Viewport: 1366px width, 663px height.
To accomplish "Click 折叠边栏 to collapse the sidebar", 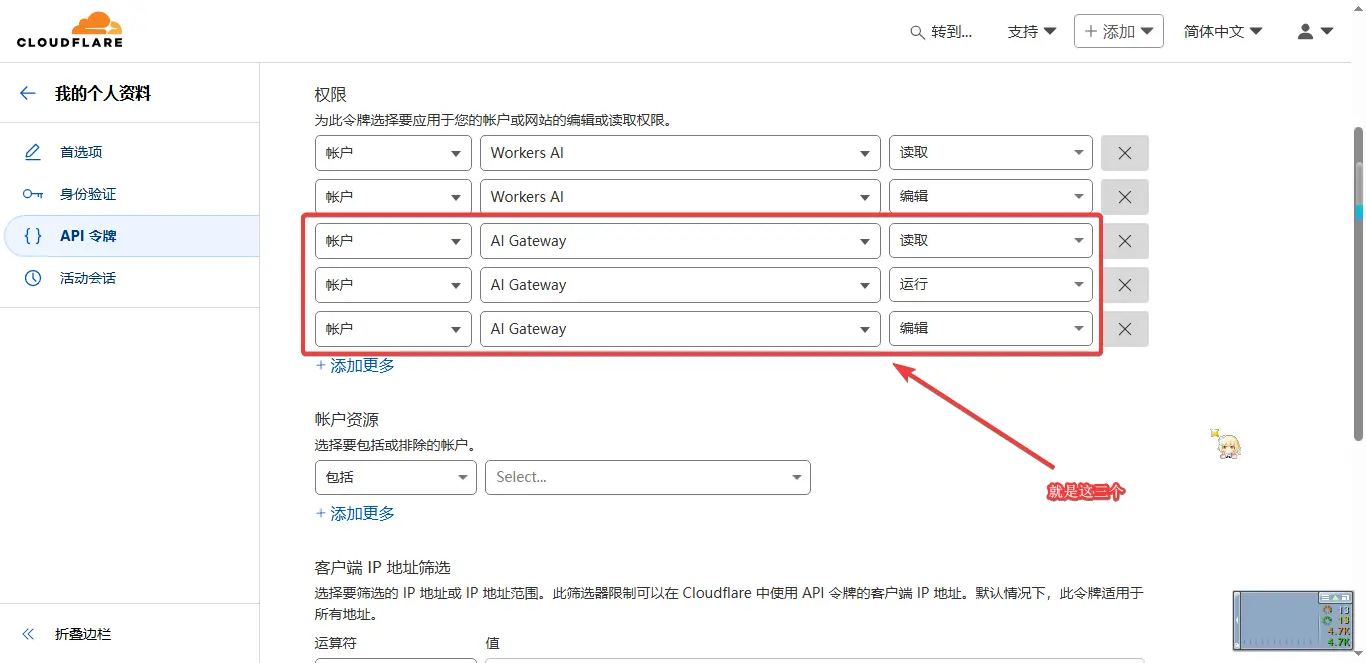I will tap(83, 634).
